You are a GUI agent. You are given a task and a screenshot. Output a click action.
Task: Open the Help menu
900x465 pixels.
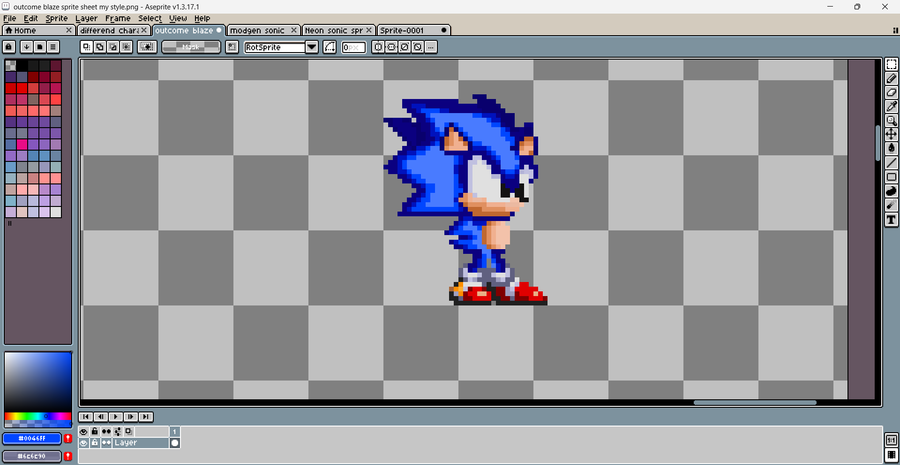[202, 18]
